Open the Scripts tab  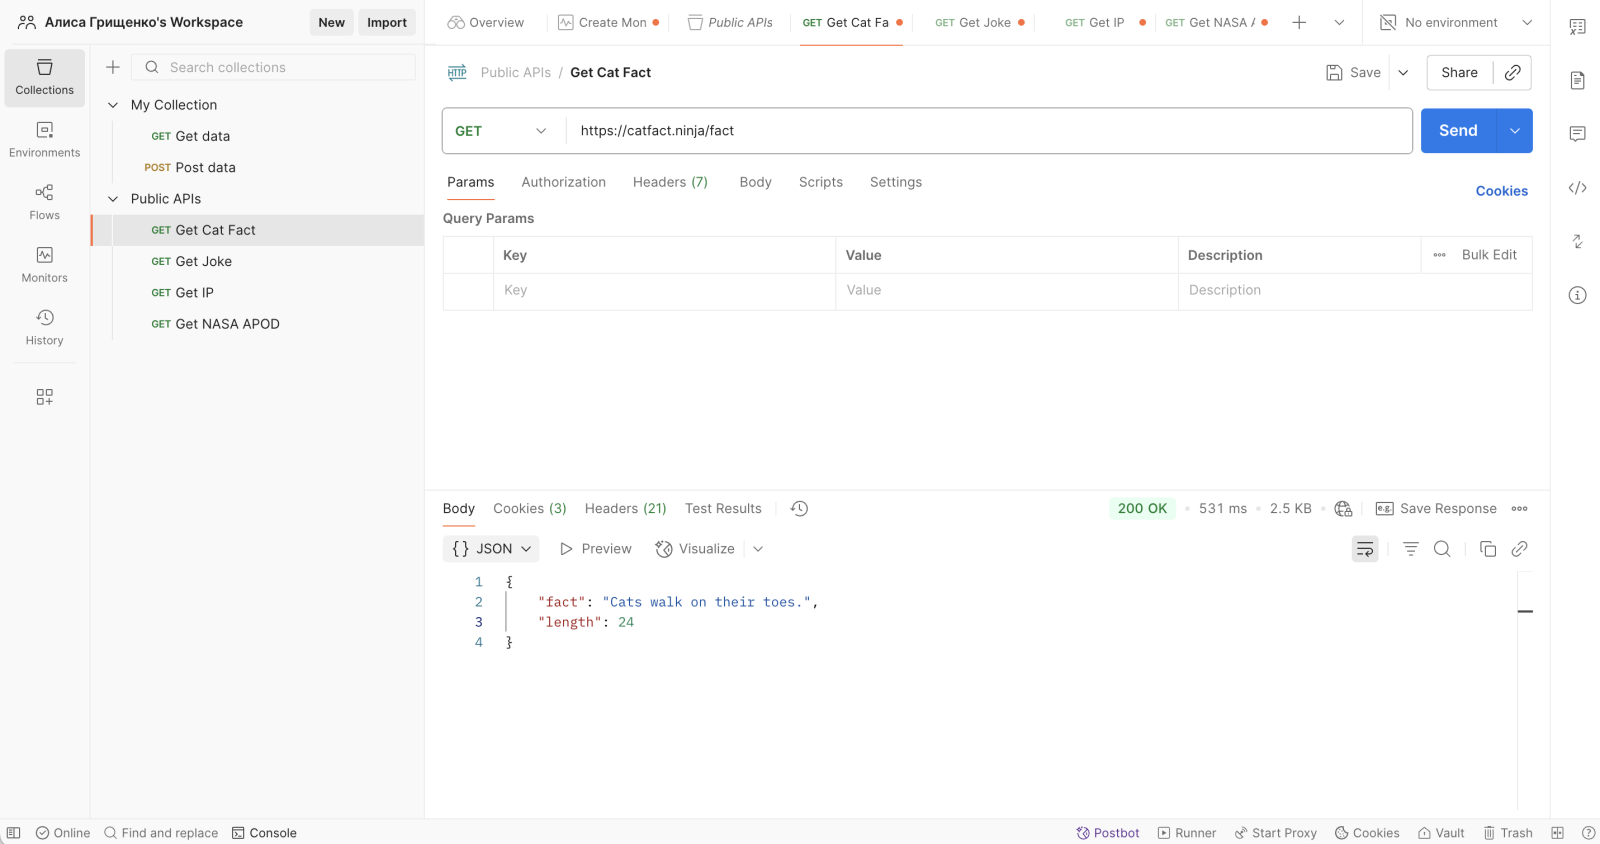click(820, 182)
